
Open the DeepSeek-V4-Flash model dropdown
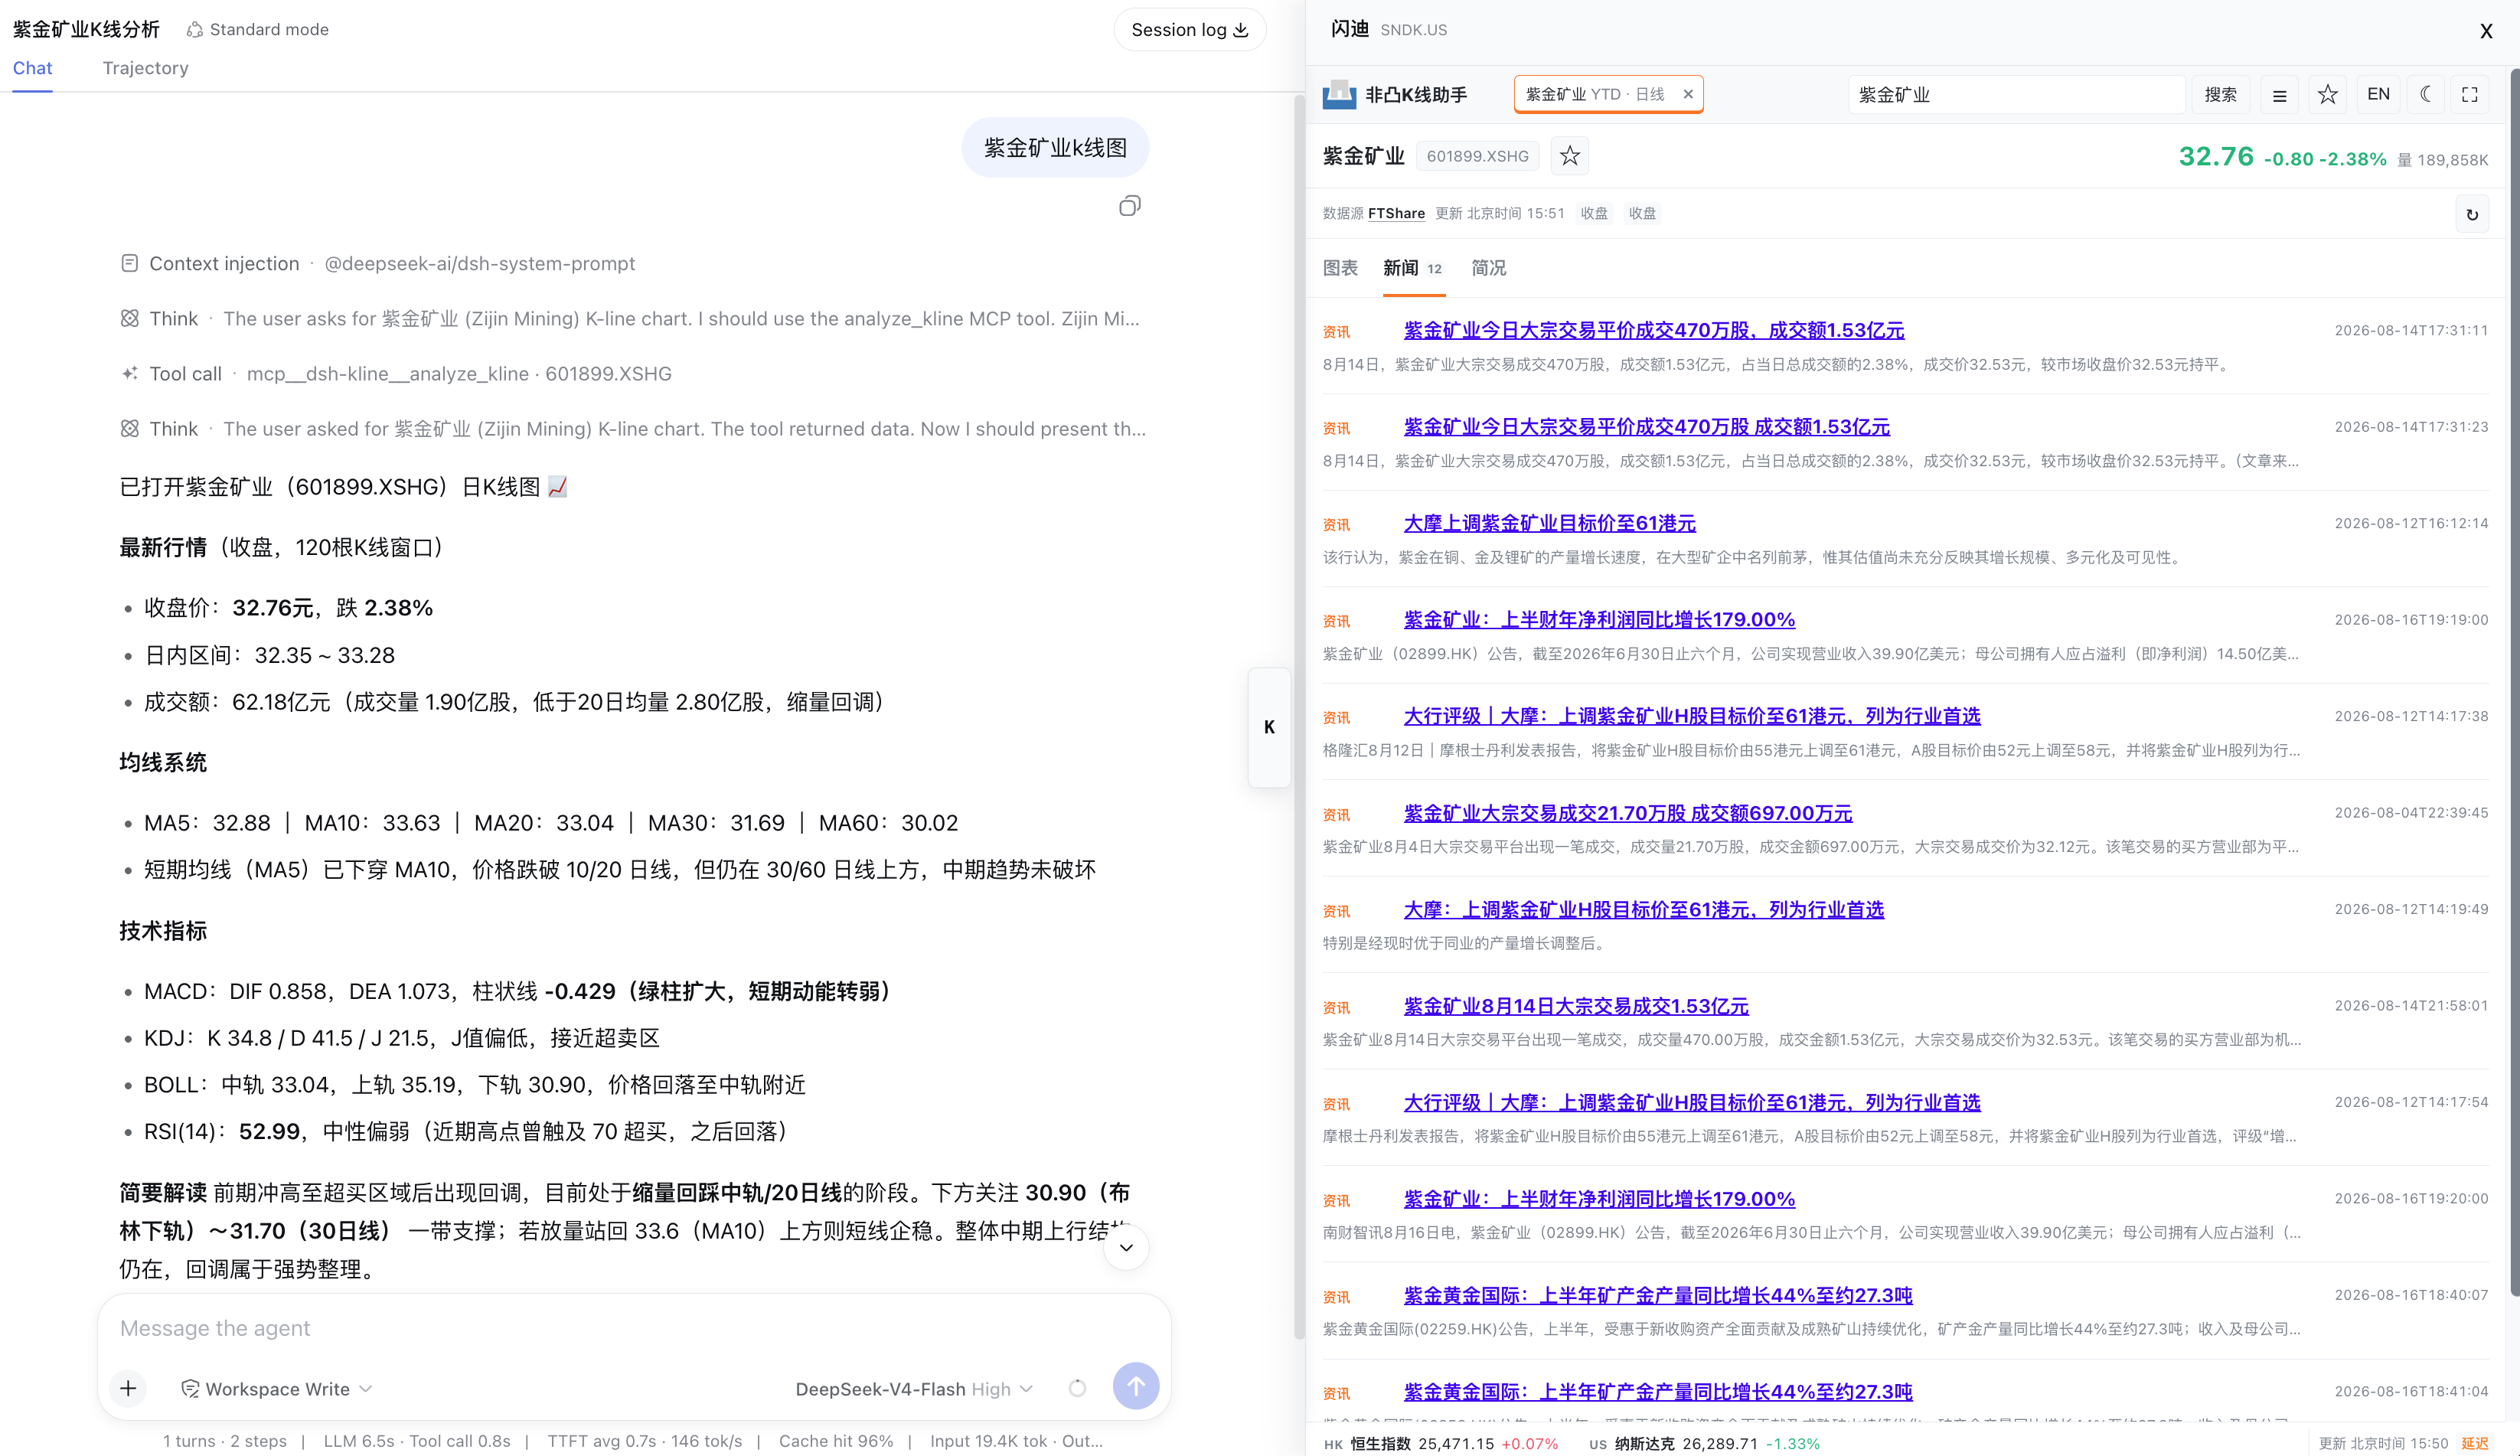click(x=914, y=1389)
